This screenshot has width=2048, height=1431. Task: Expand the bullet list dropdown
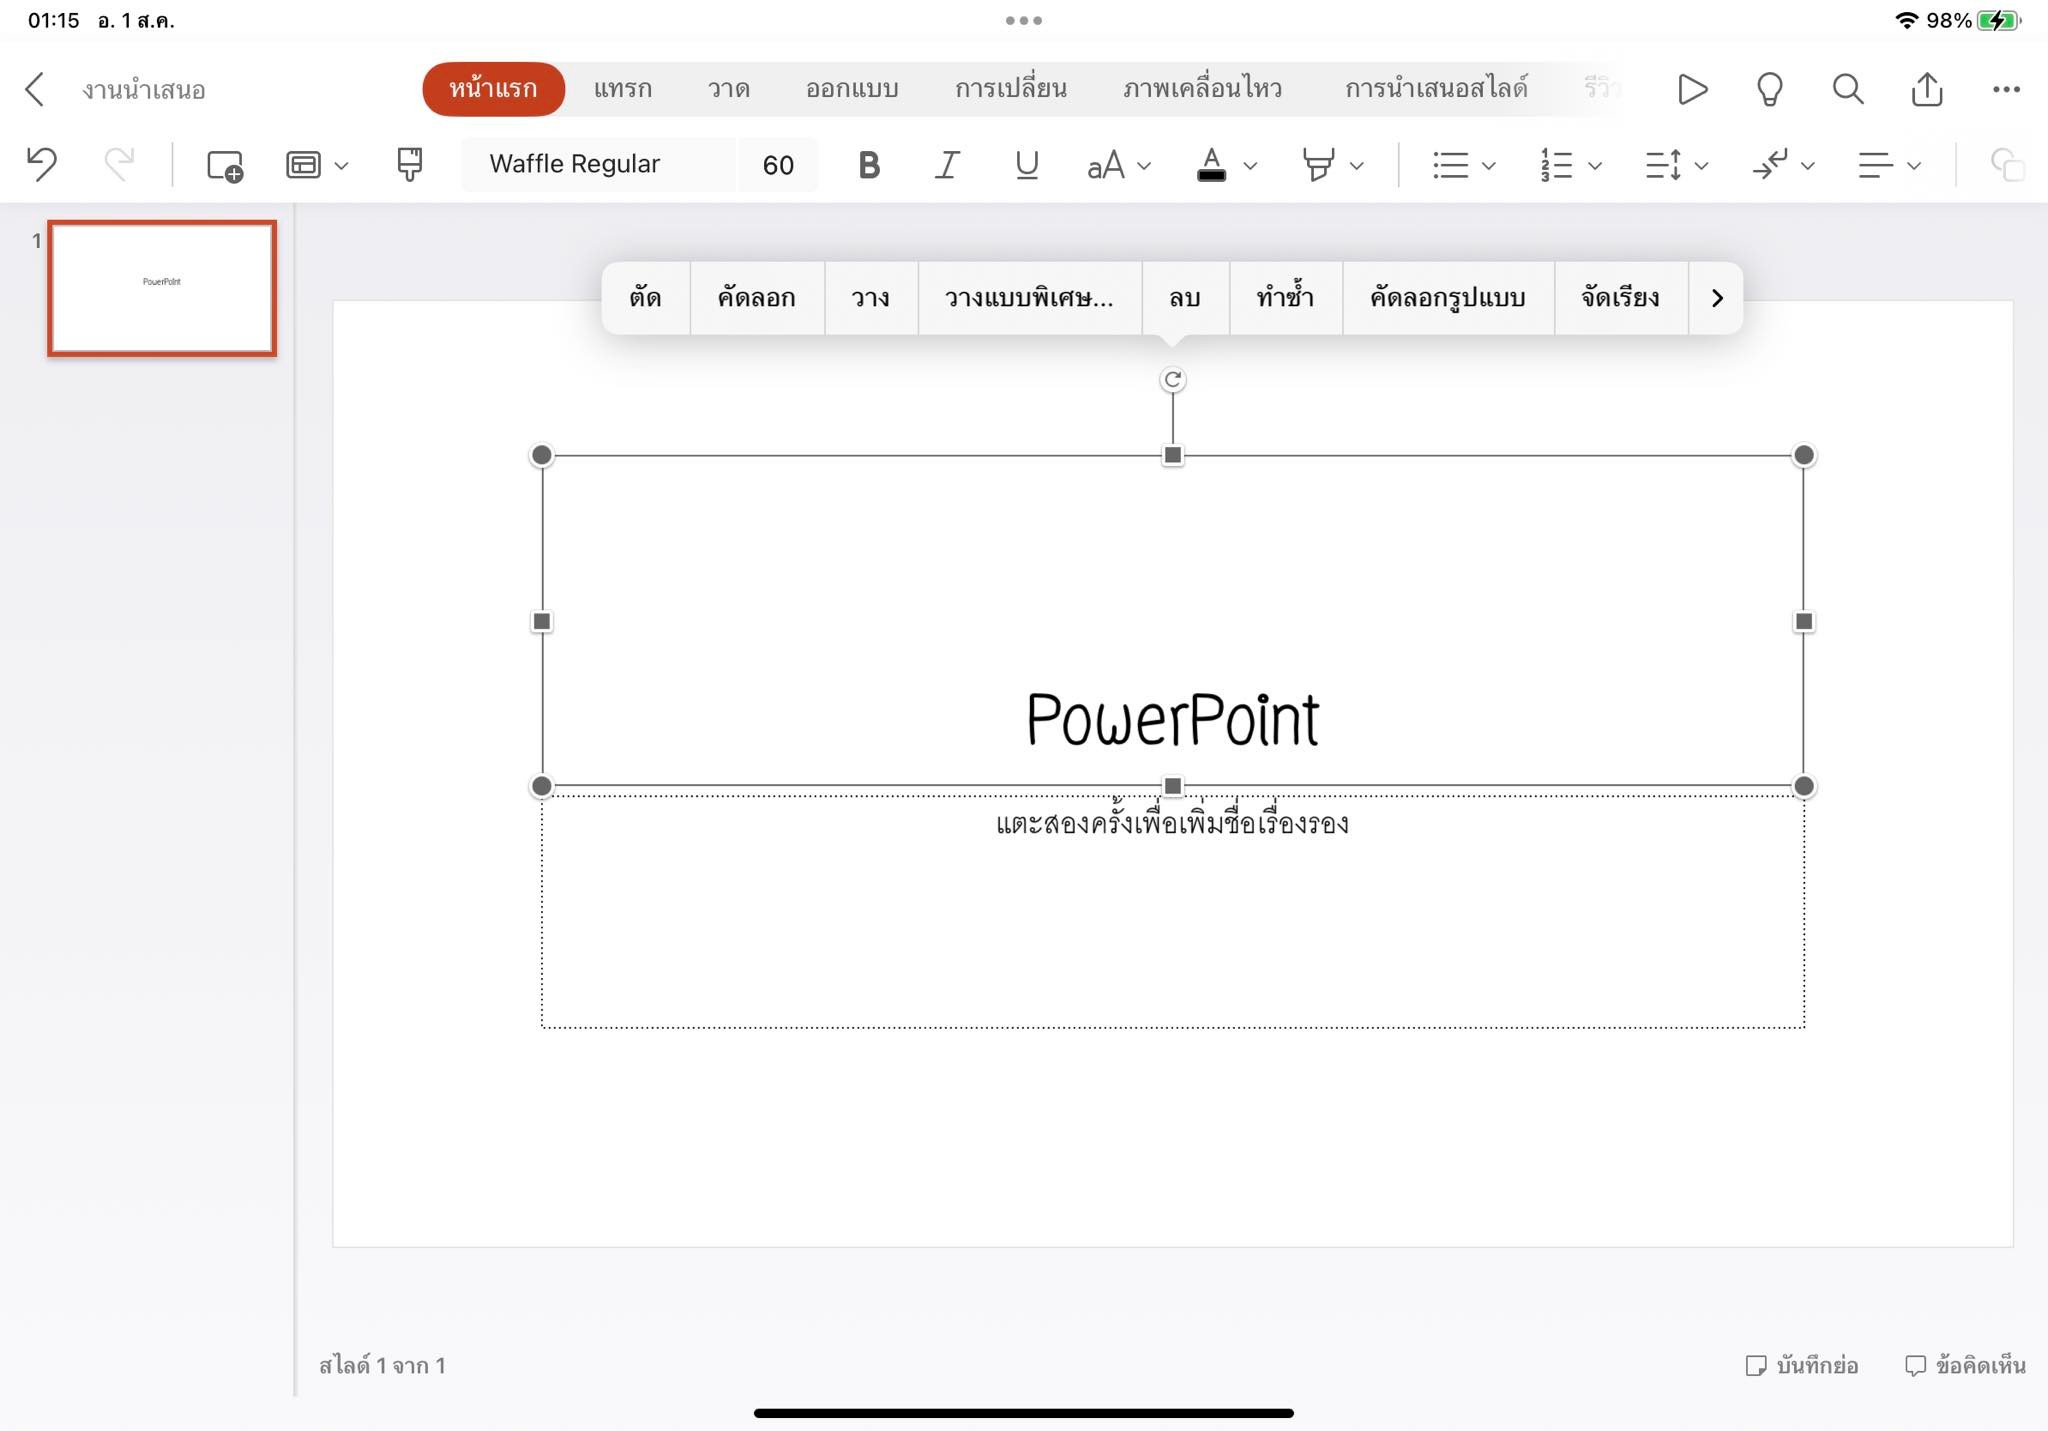pos(1488,166)
